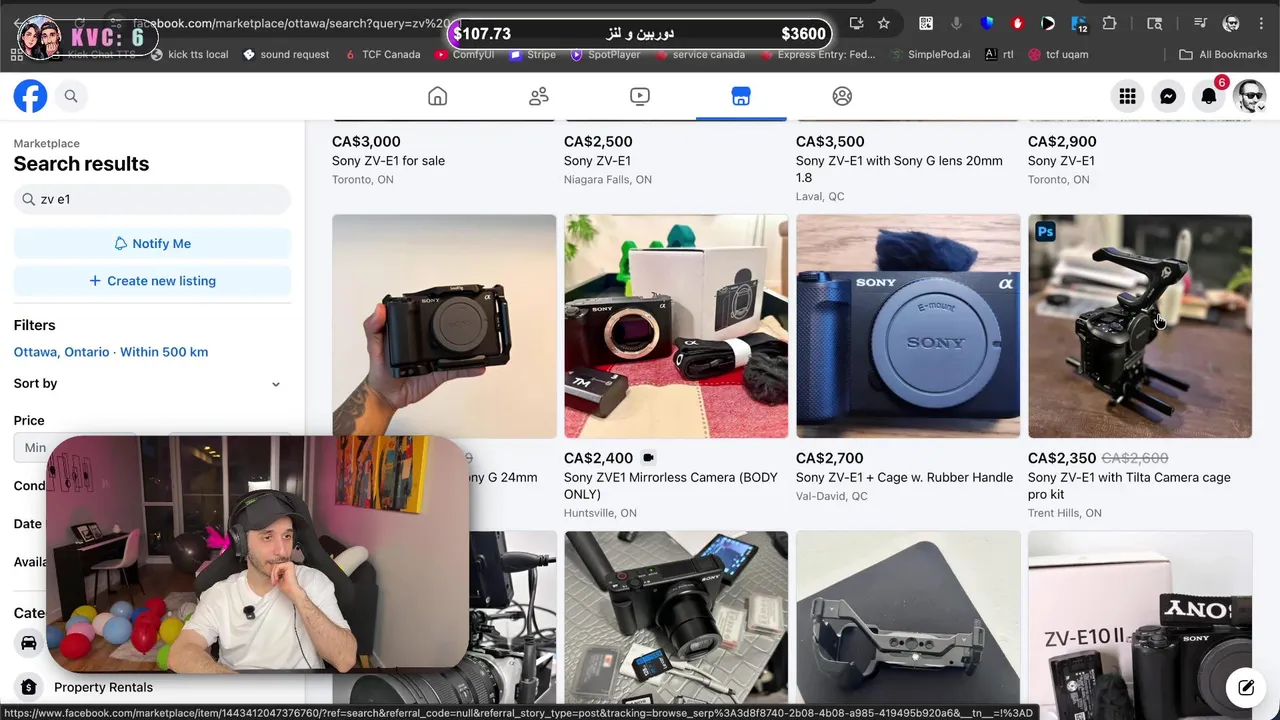Click the video icon beside CA$2,400

click(648, 458)
